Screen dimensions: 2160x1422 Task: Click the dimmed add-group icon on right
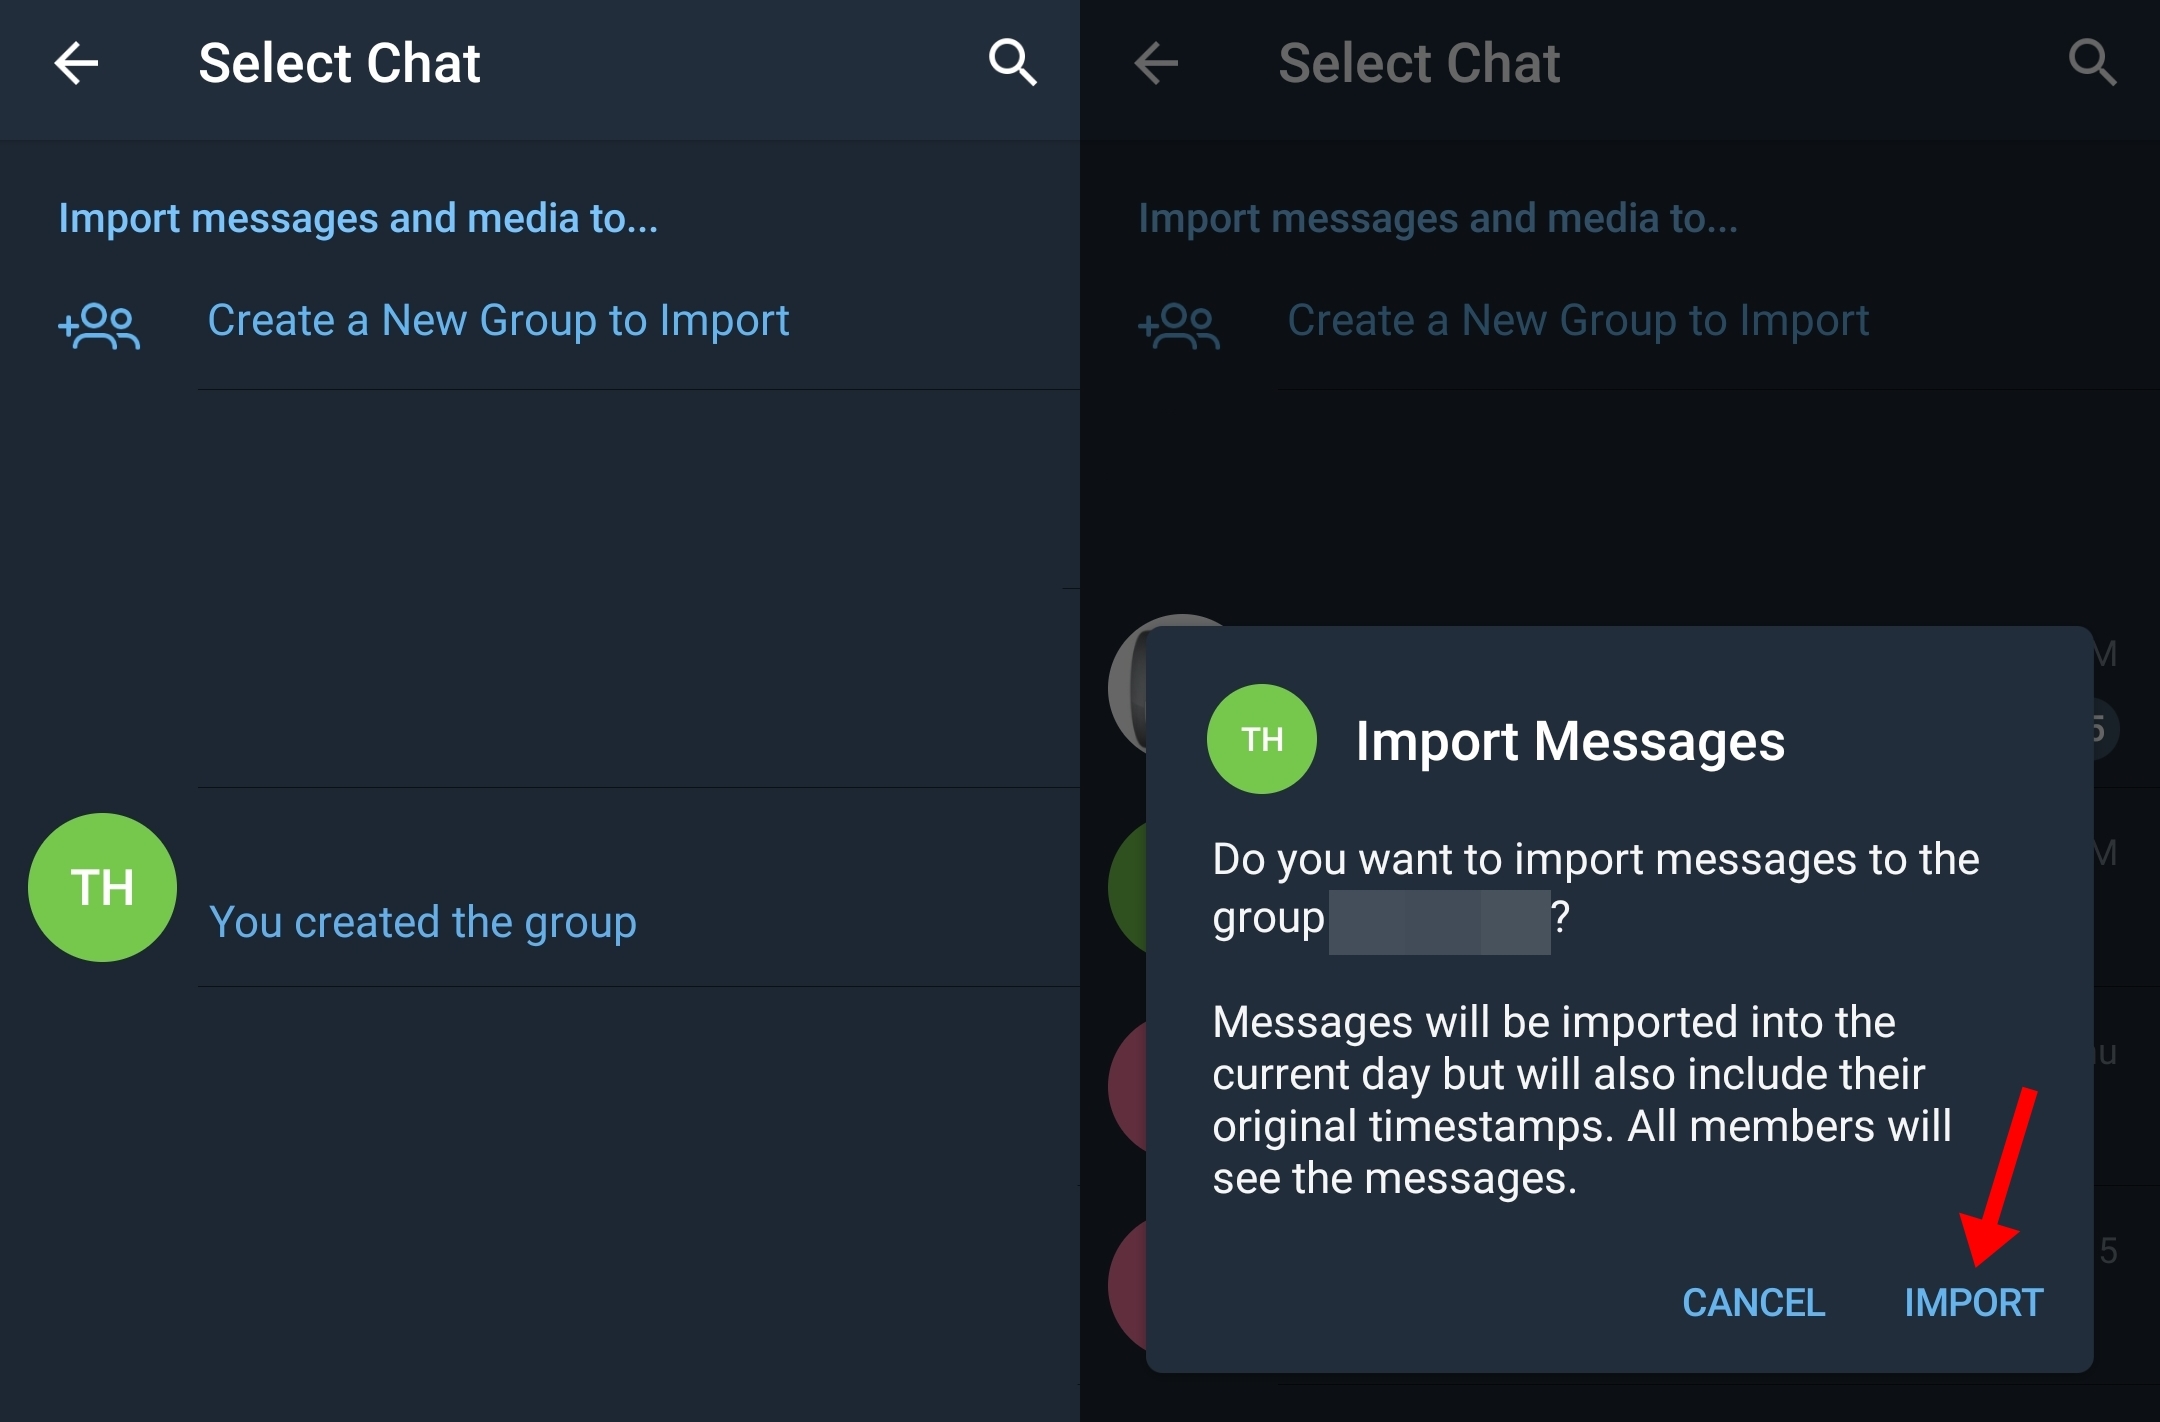[x=1179, y=325]
